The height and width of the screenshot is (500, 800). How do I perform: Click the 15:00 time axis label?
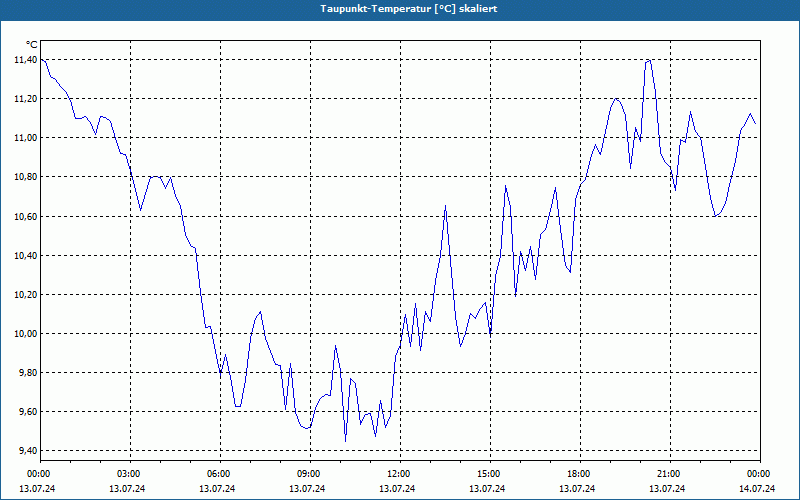[x=487, y=474]
